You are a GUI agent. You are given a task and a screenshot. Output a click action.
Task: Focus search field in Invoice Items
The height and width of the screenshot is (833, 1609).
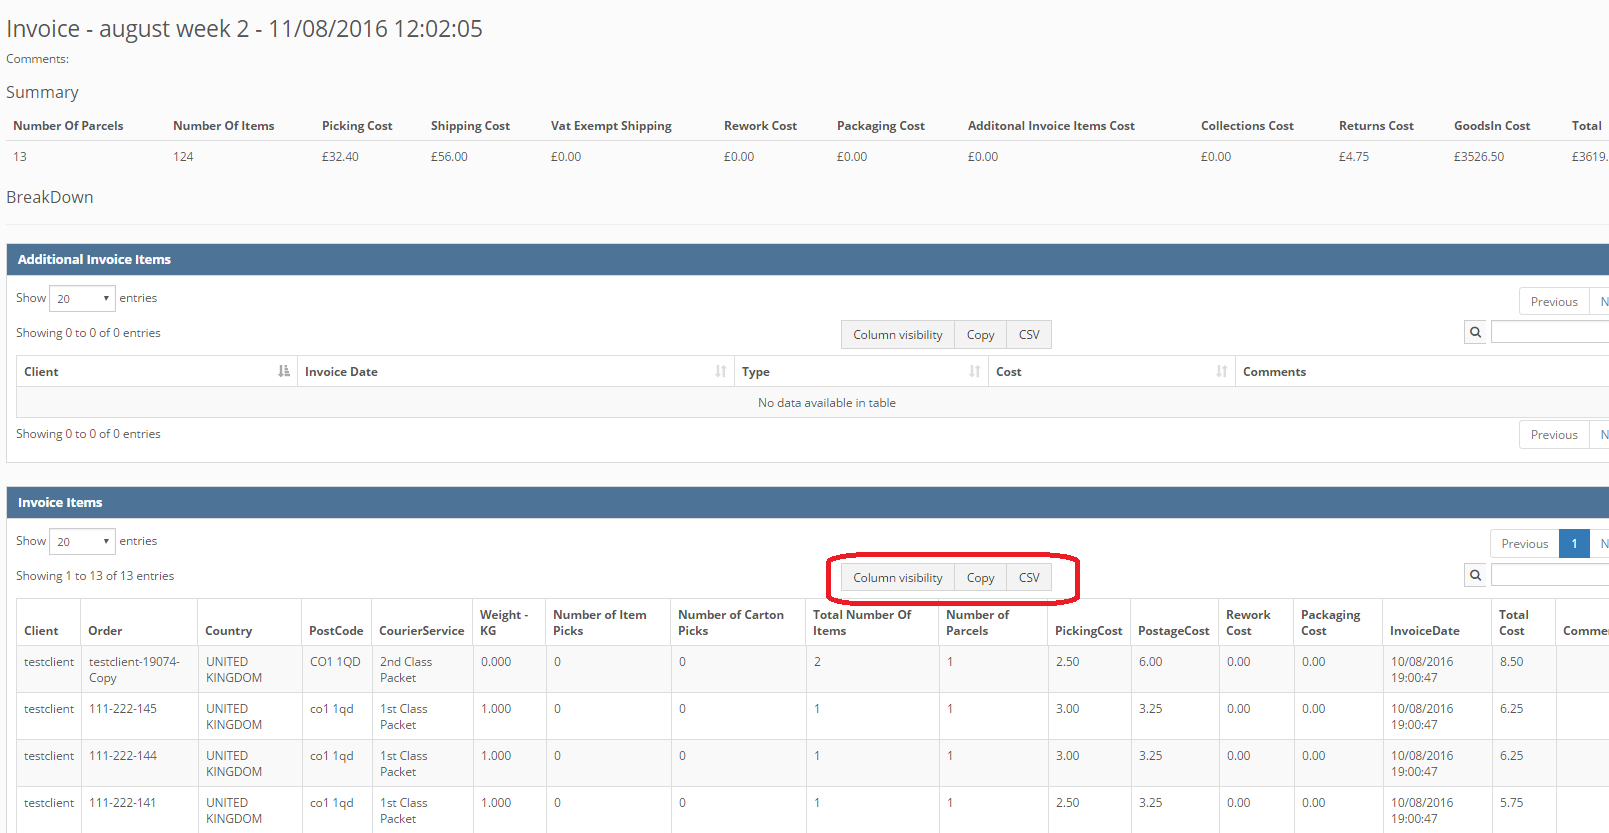1550,575
